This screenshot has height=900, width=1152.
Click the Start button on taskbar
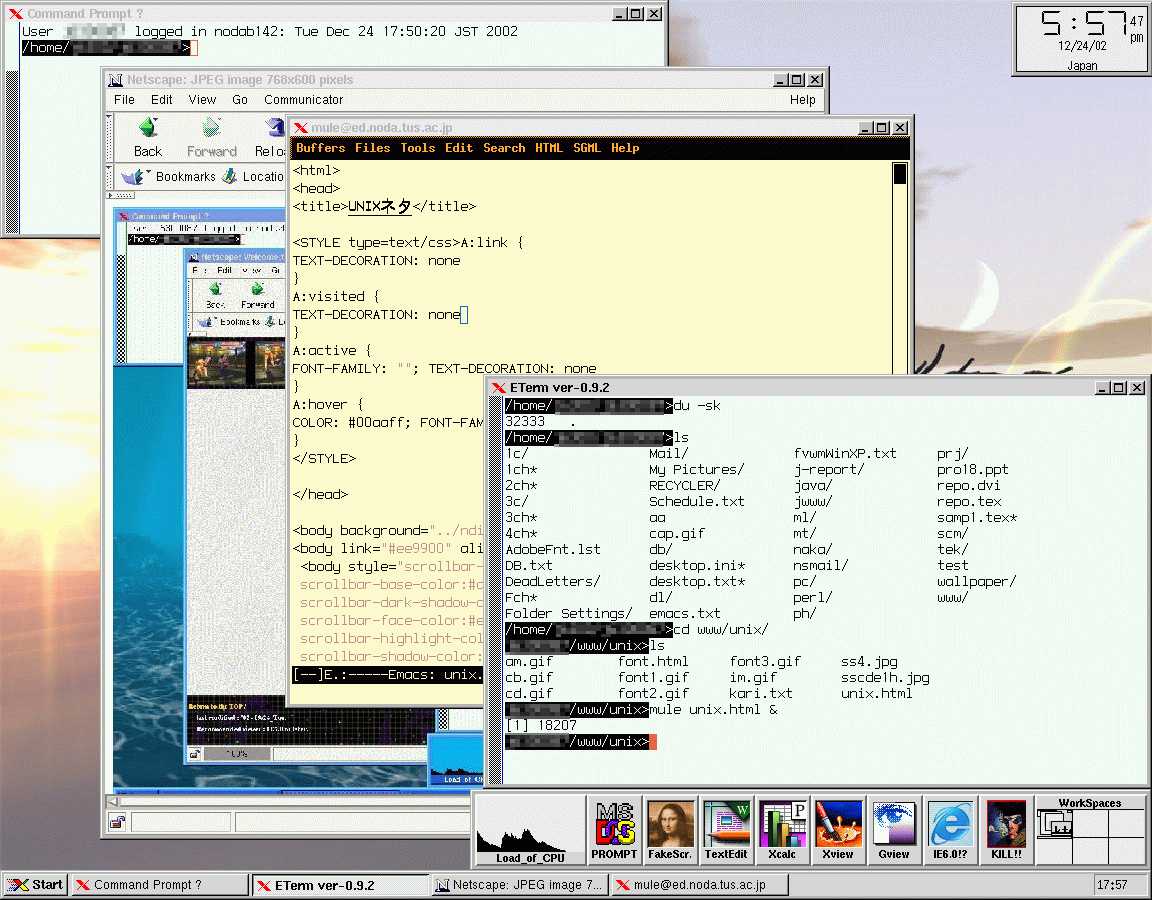tap(36, 885)
